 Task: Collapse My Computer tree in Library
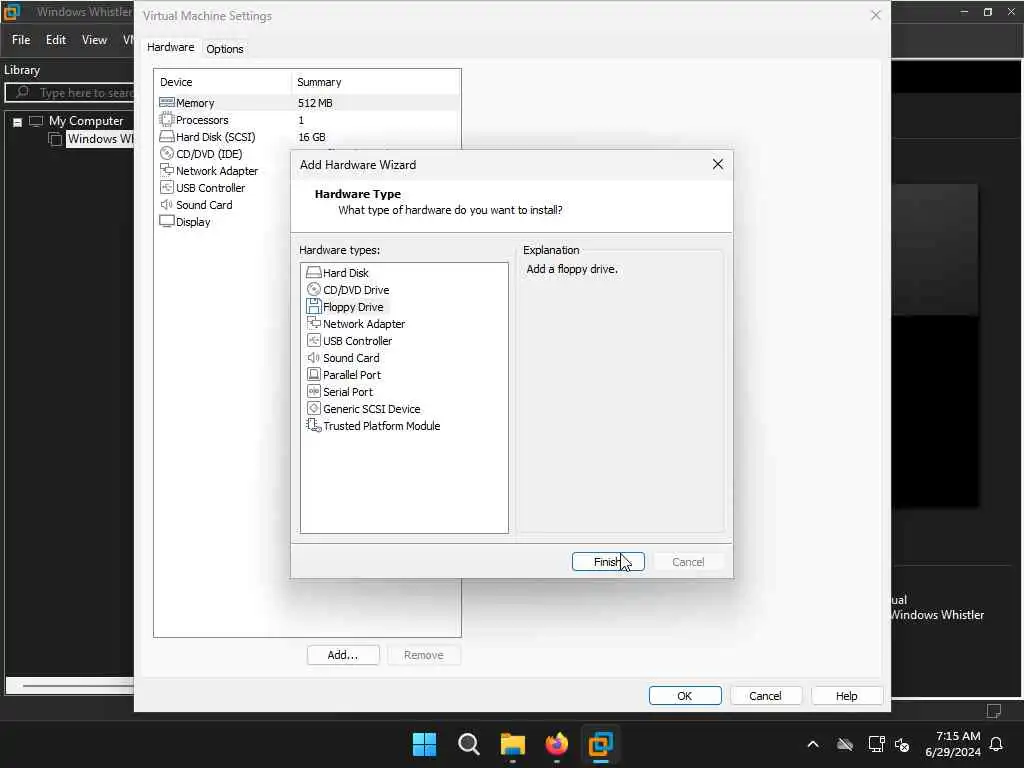(x=18, y=122)
